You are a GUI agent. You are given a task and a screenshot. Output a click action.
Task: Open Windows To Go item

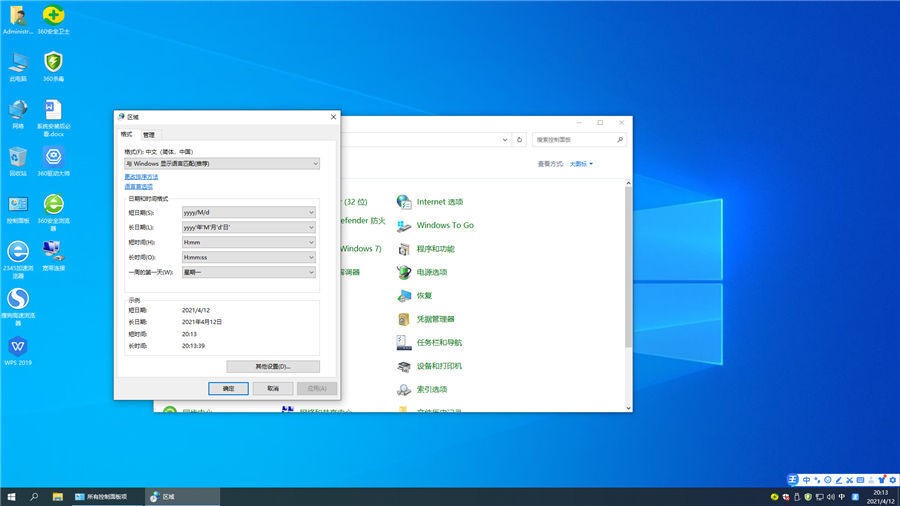pyautogui.click(x=444, y=225)
